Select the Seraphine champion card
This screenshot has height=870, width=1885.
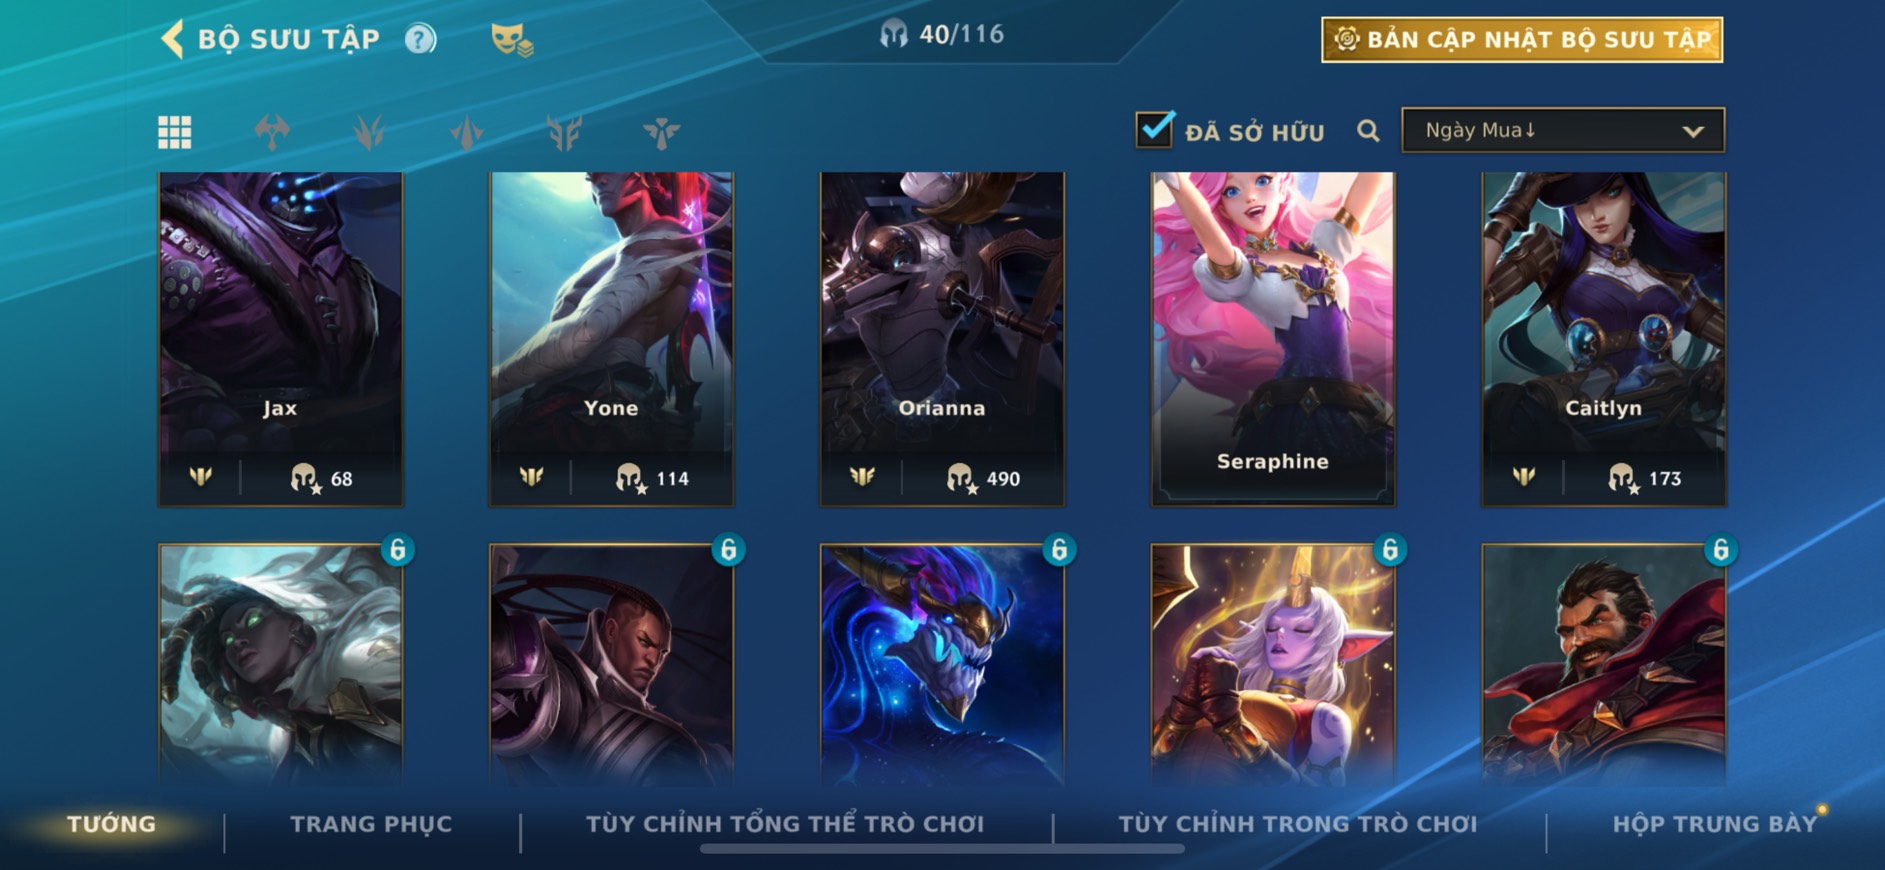pos(1273,338)
